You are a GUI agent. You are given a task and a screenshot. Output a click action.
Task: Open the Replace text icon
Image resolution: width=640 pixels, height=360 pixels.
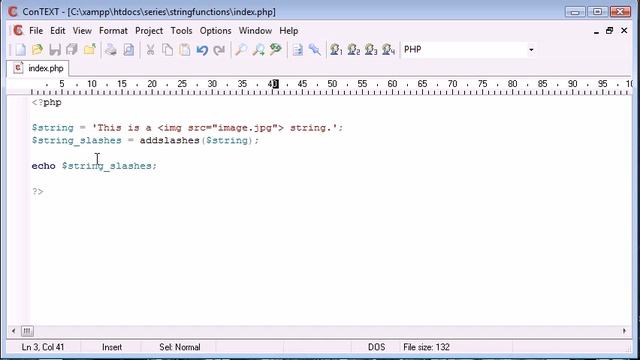click(x=276, y=50)
